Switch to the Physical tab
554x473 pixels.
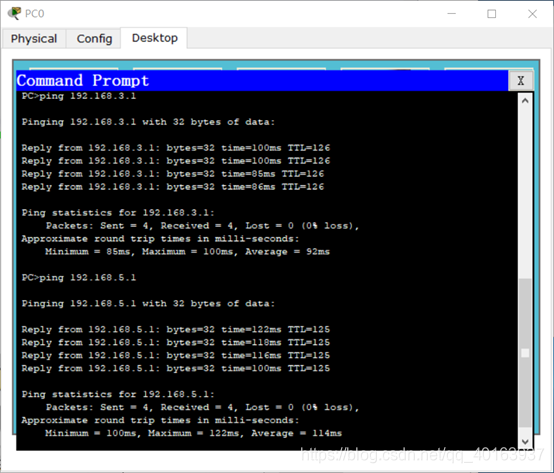(x=34, y=39)
